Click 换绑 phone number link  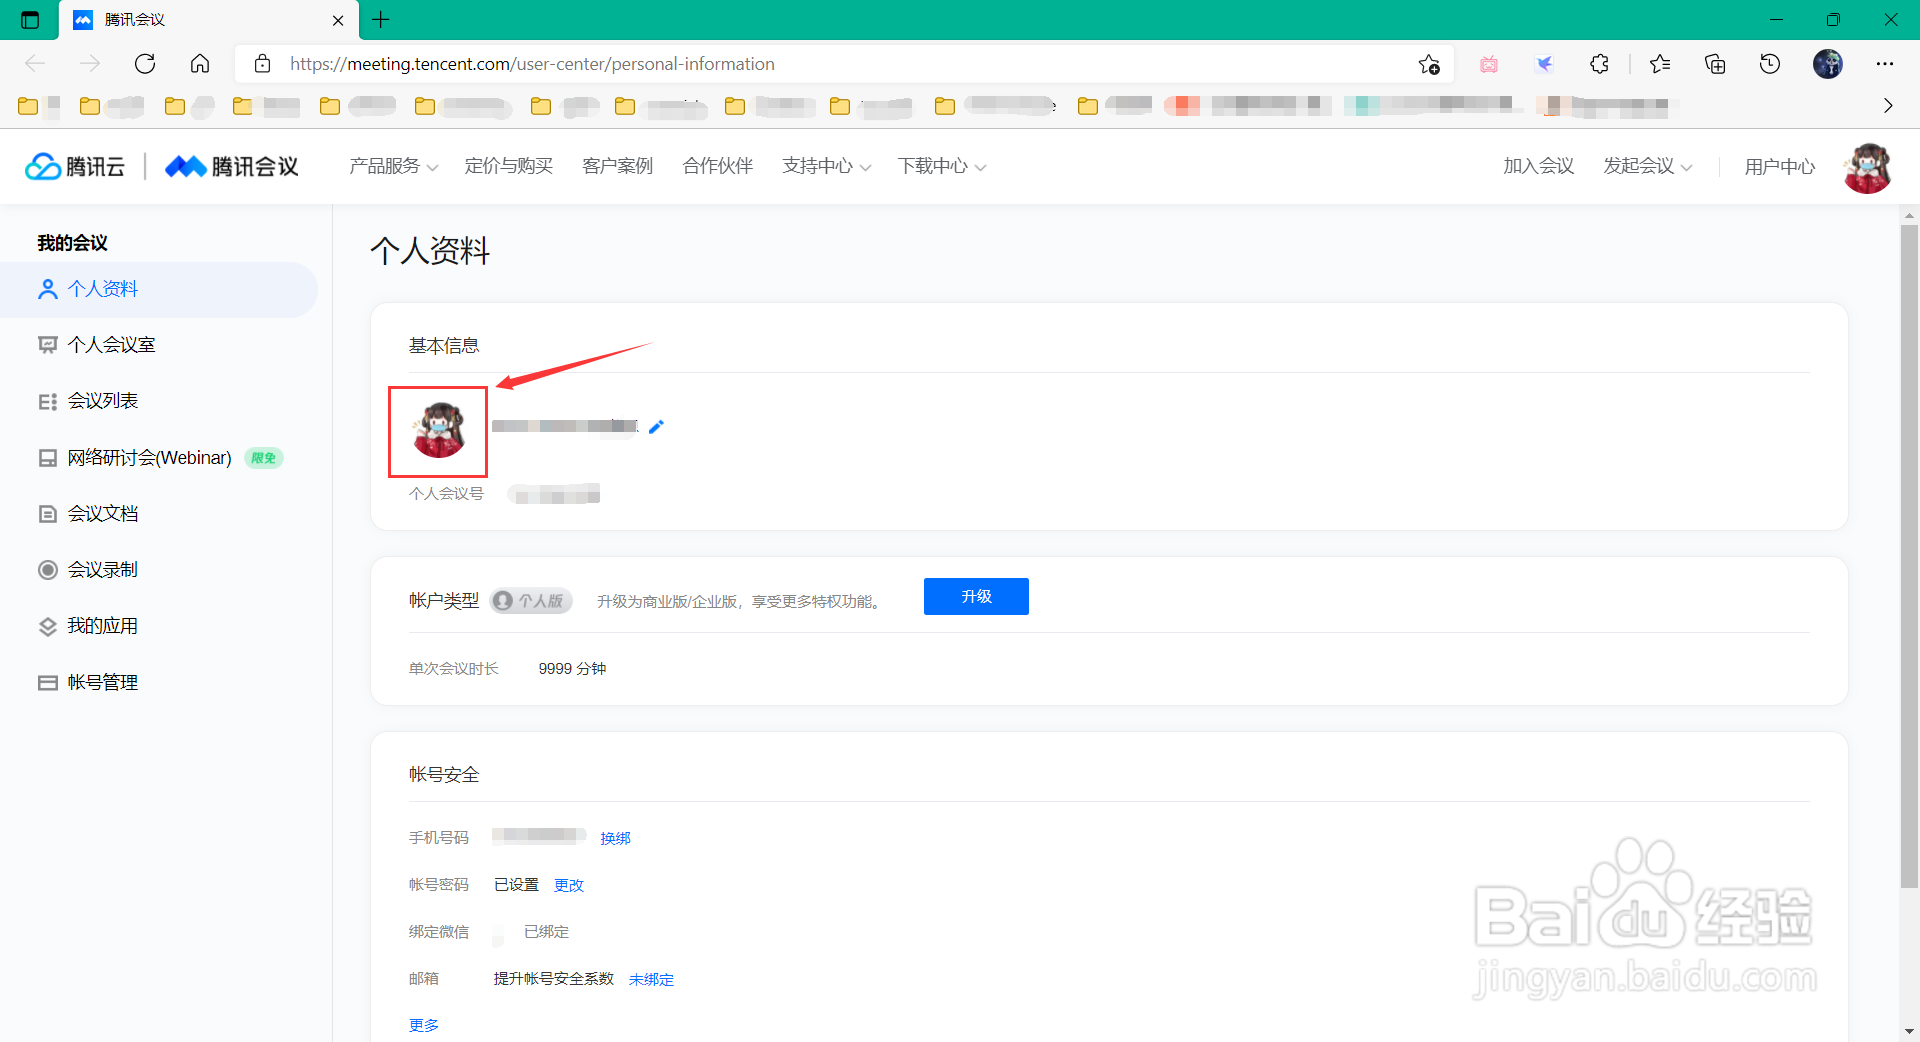tap(615, 838)
